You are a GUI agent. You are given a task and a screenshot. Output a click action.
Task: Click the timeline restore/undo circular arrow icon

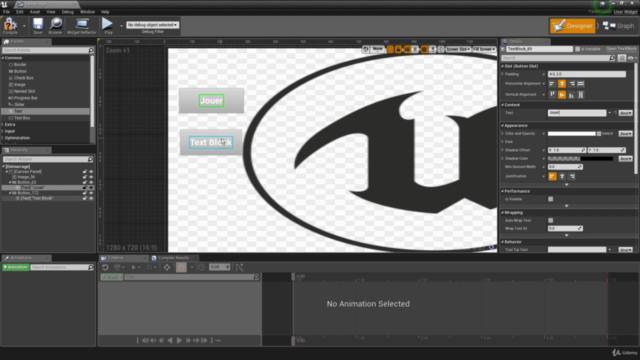tap(105, 267)
